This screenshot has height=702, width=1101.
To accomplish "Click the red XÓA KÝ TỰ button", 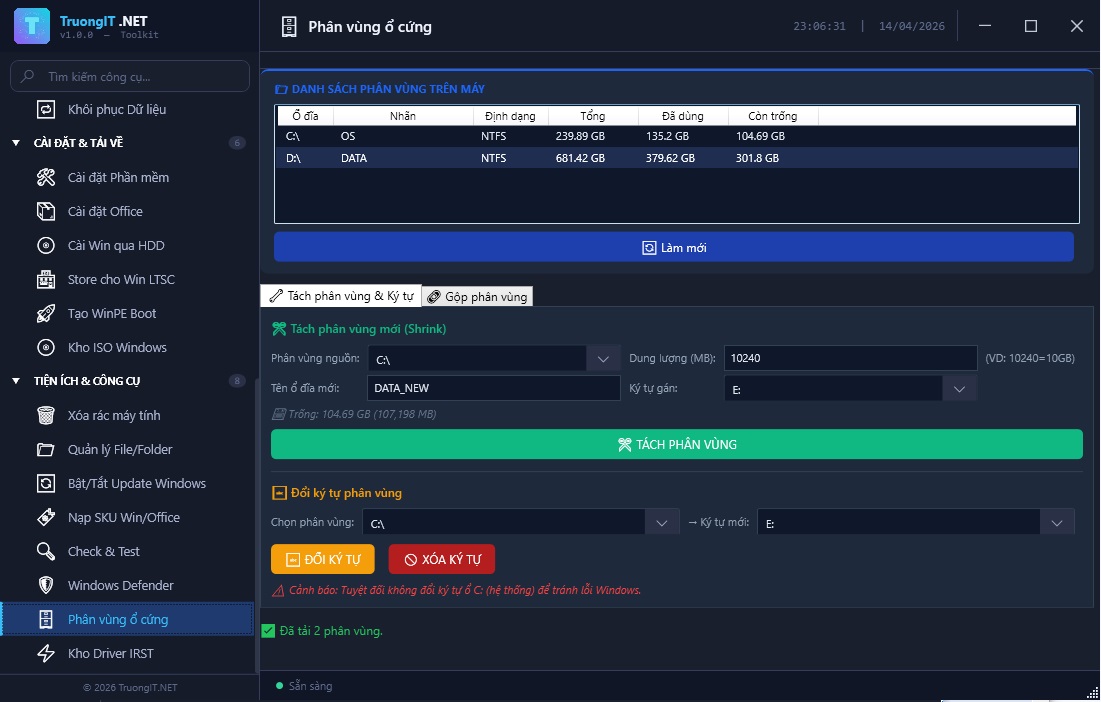I will tap(441, 559).
